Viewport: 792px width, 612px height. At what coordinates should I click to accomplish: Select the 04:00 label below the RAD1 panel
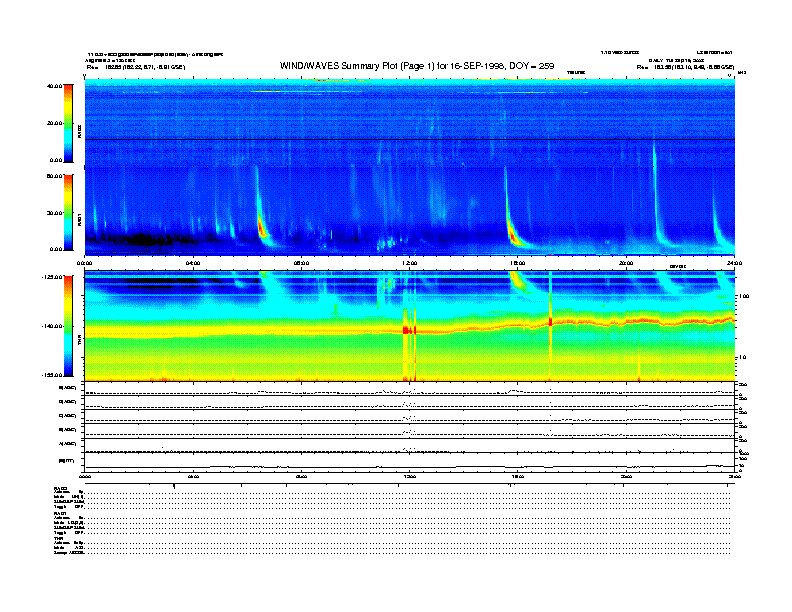(x=193, y=262)
